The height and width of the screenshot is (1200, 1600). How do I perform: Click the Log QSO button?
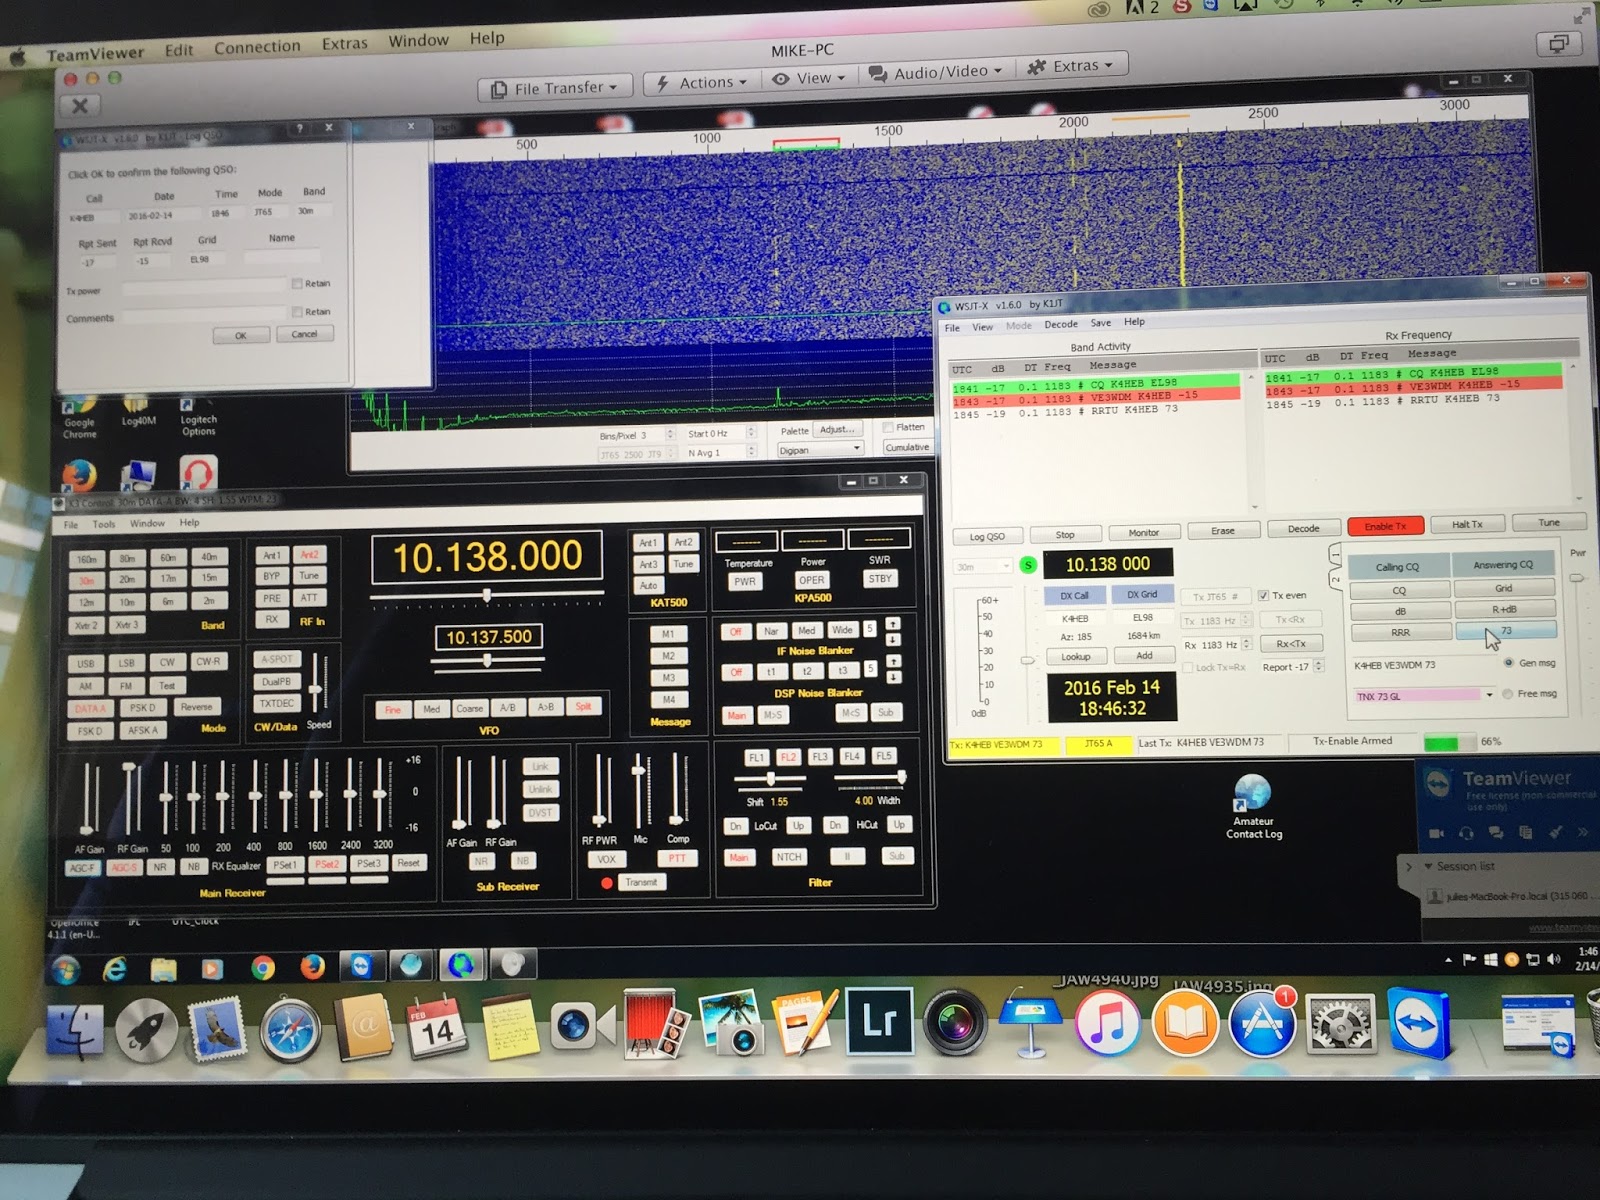(x=987, y=537)
